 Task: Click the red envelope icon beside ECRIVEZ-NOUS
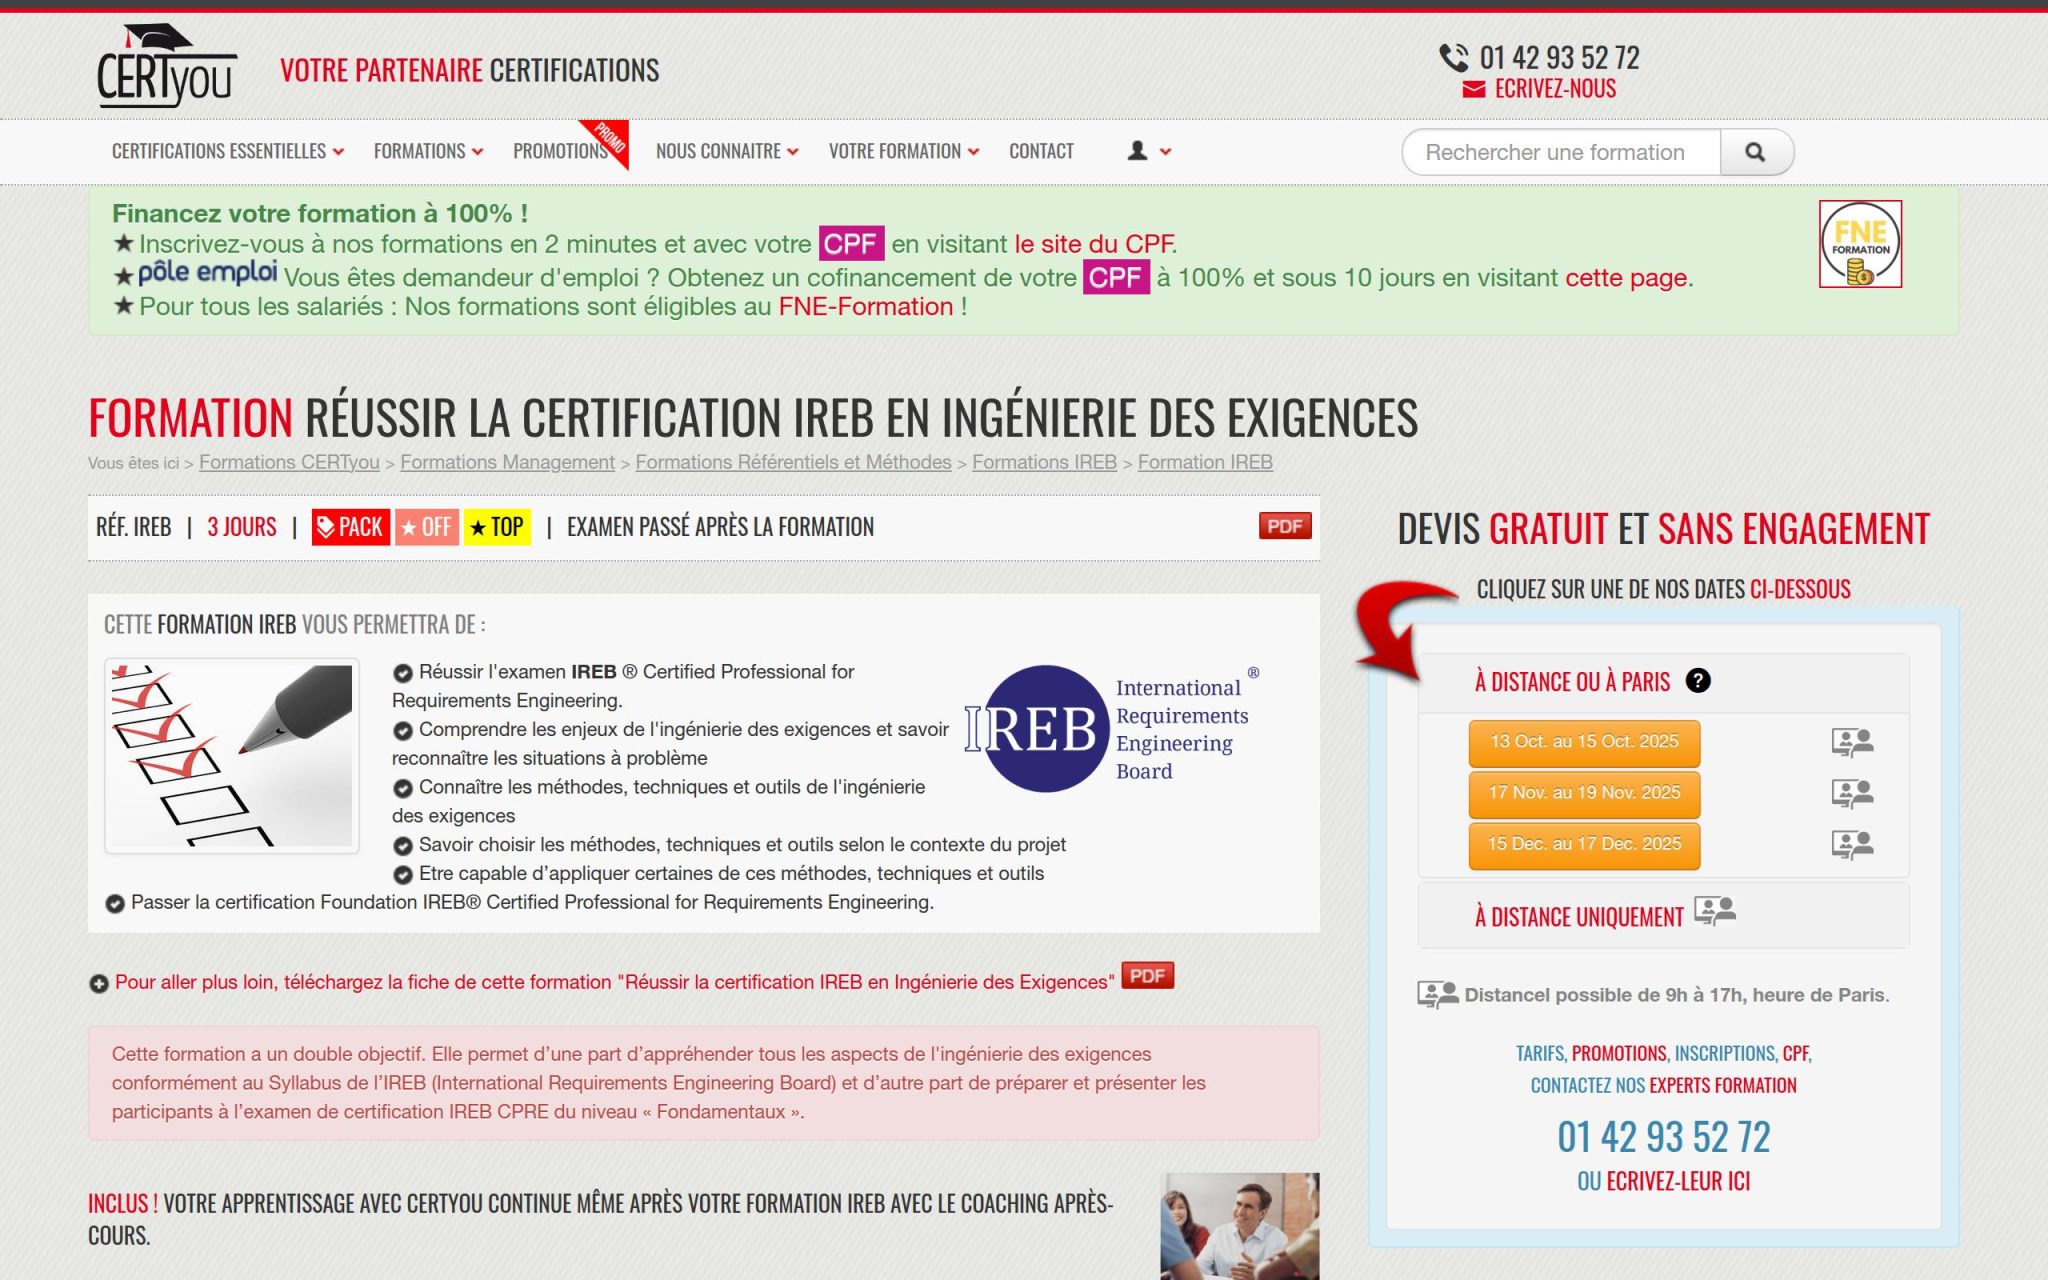coord(1474,90)
